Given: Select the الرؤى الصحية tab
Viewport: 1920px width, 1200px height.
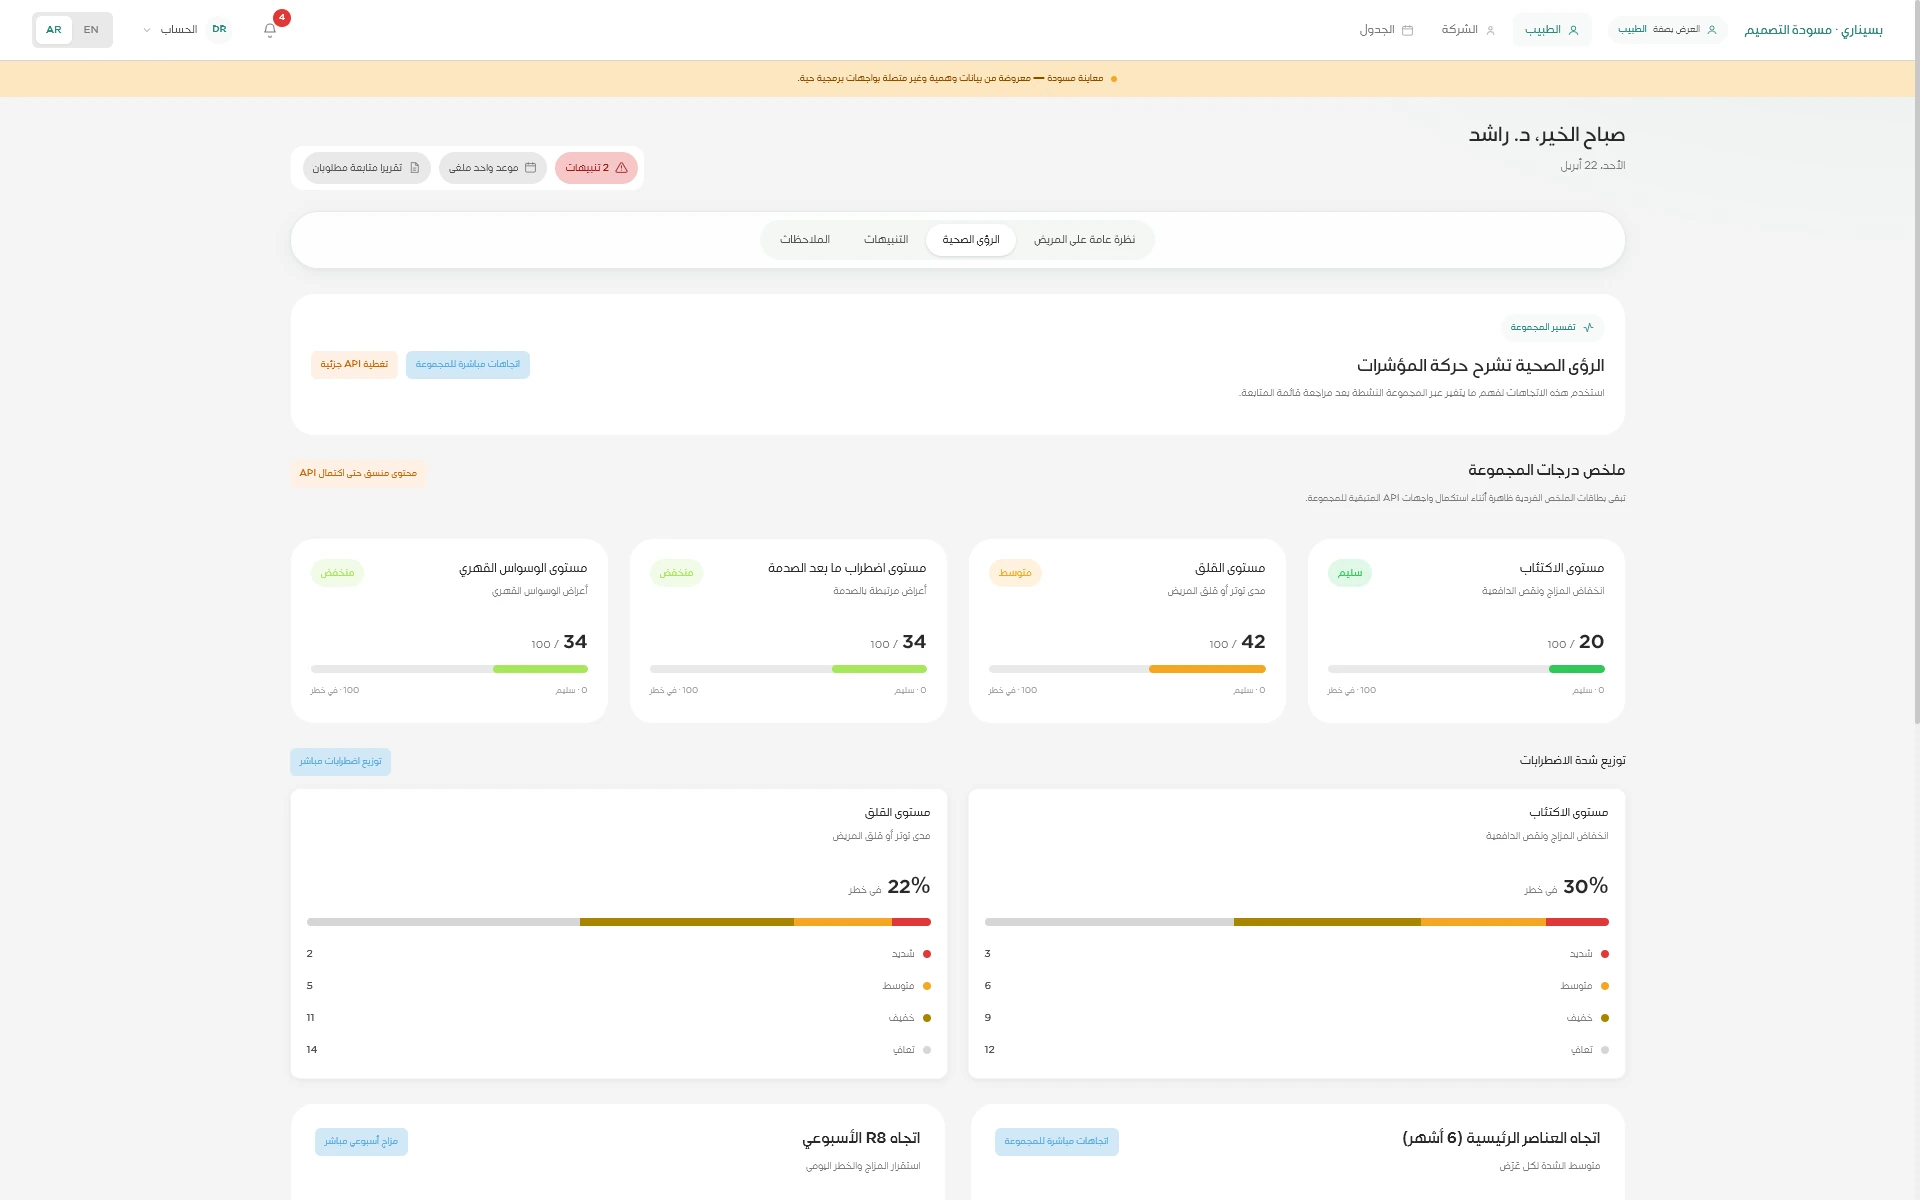Looking at the screenshot, I should 971,240.
